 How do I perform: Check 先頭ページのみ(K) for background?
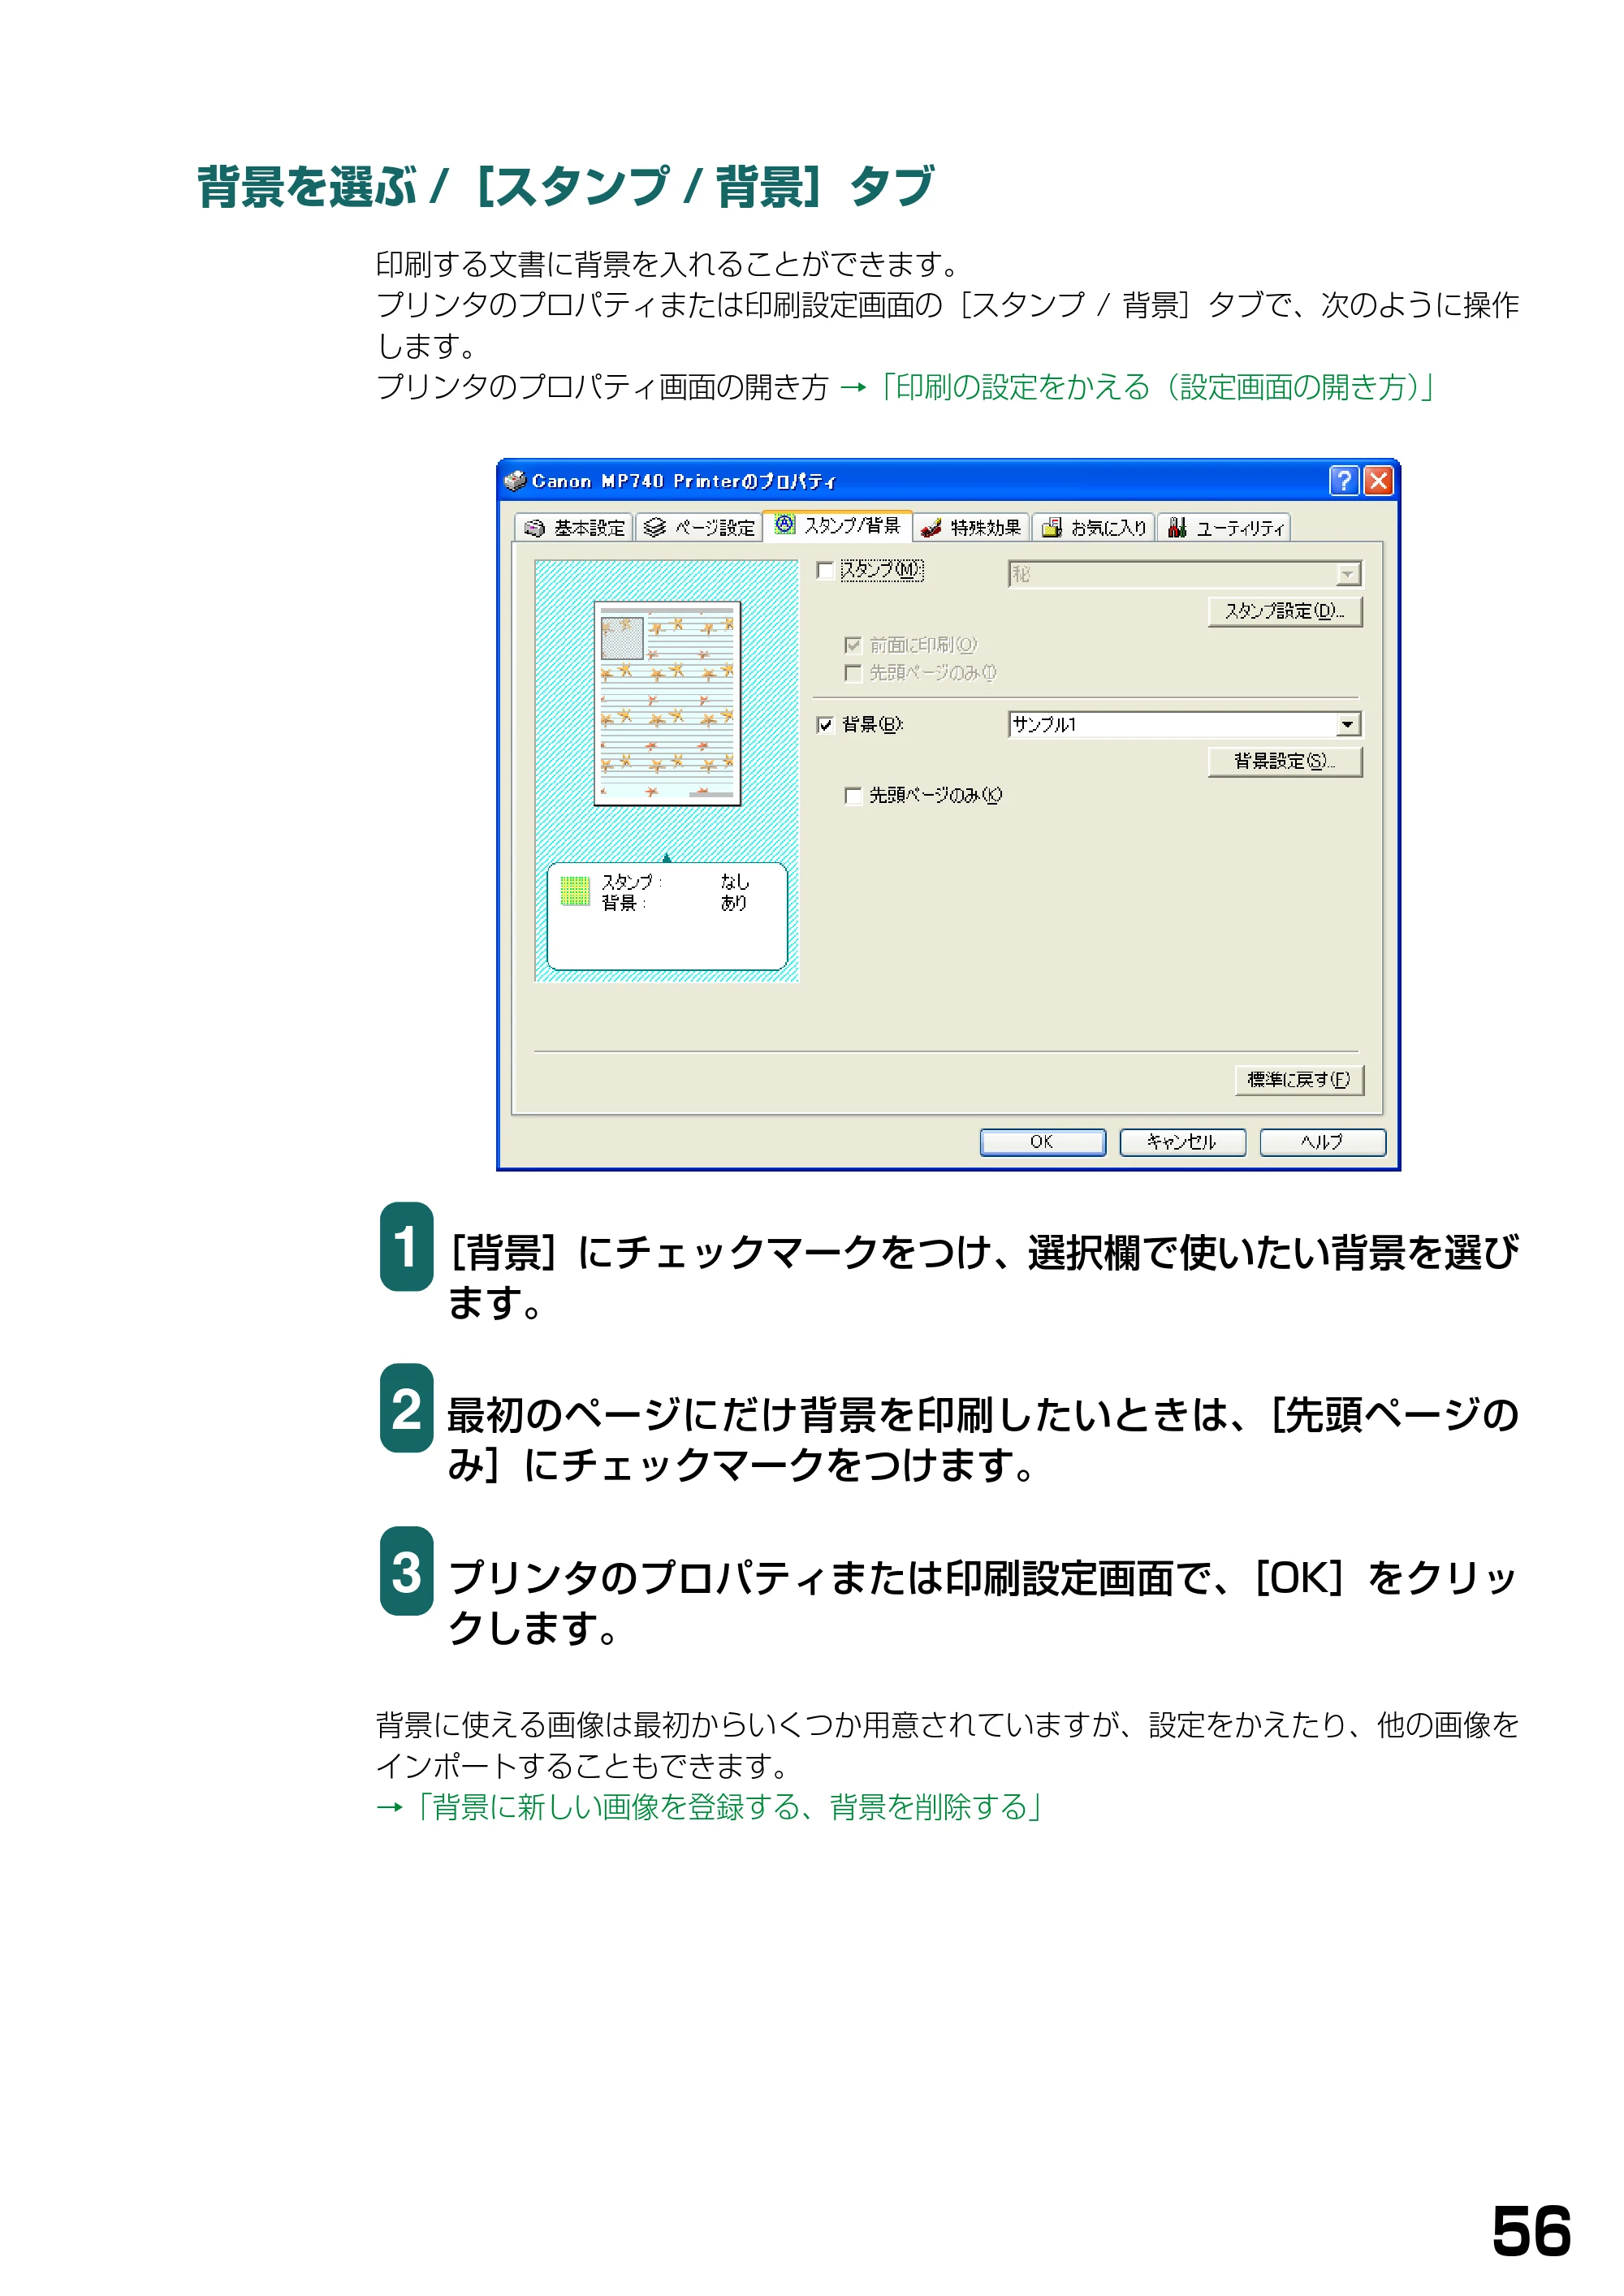pos(853,796)
